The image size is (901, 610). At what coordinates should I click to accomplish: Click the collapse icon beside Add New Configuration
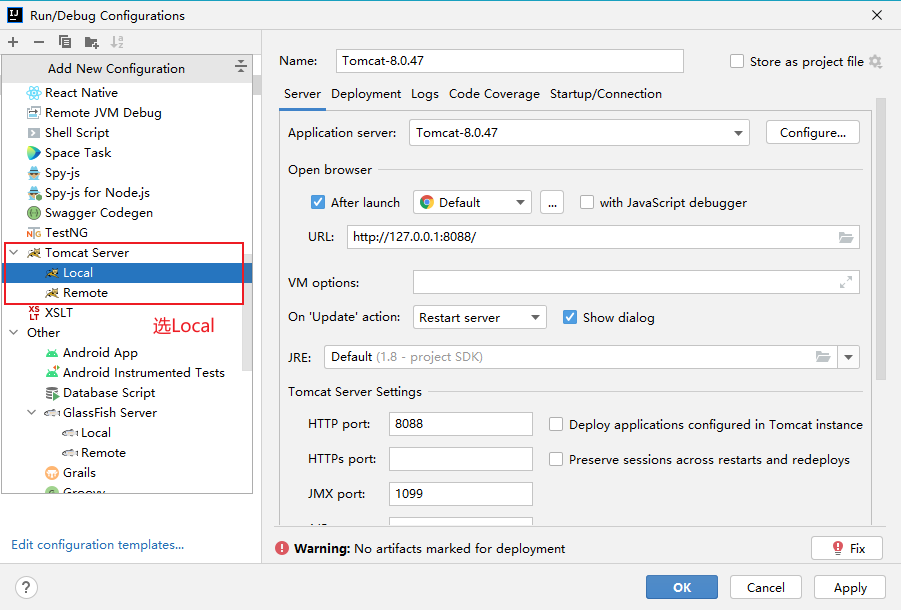(241, 66)
